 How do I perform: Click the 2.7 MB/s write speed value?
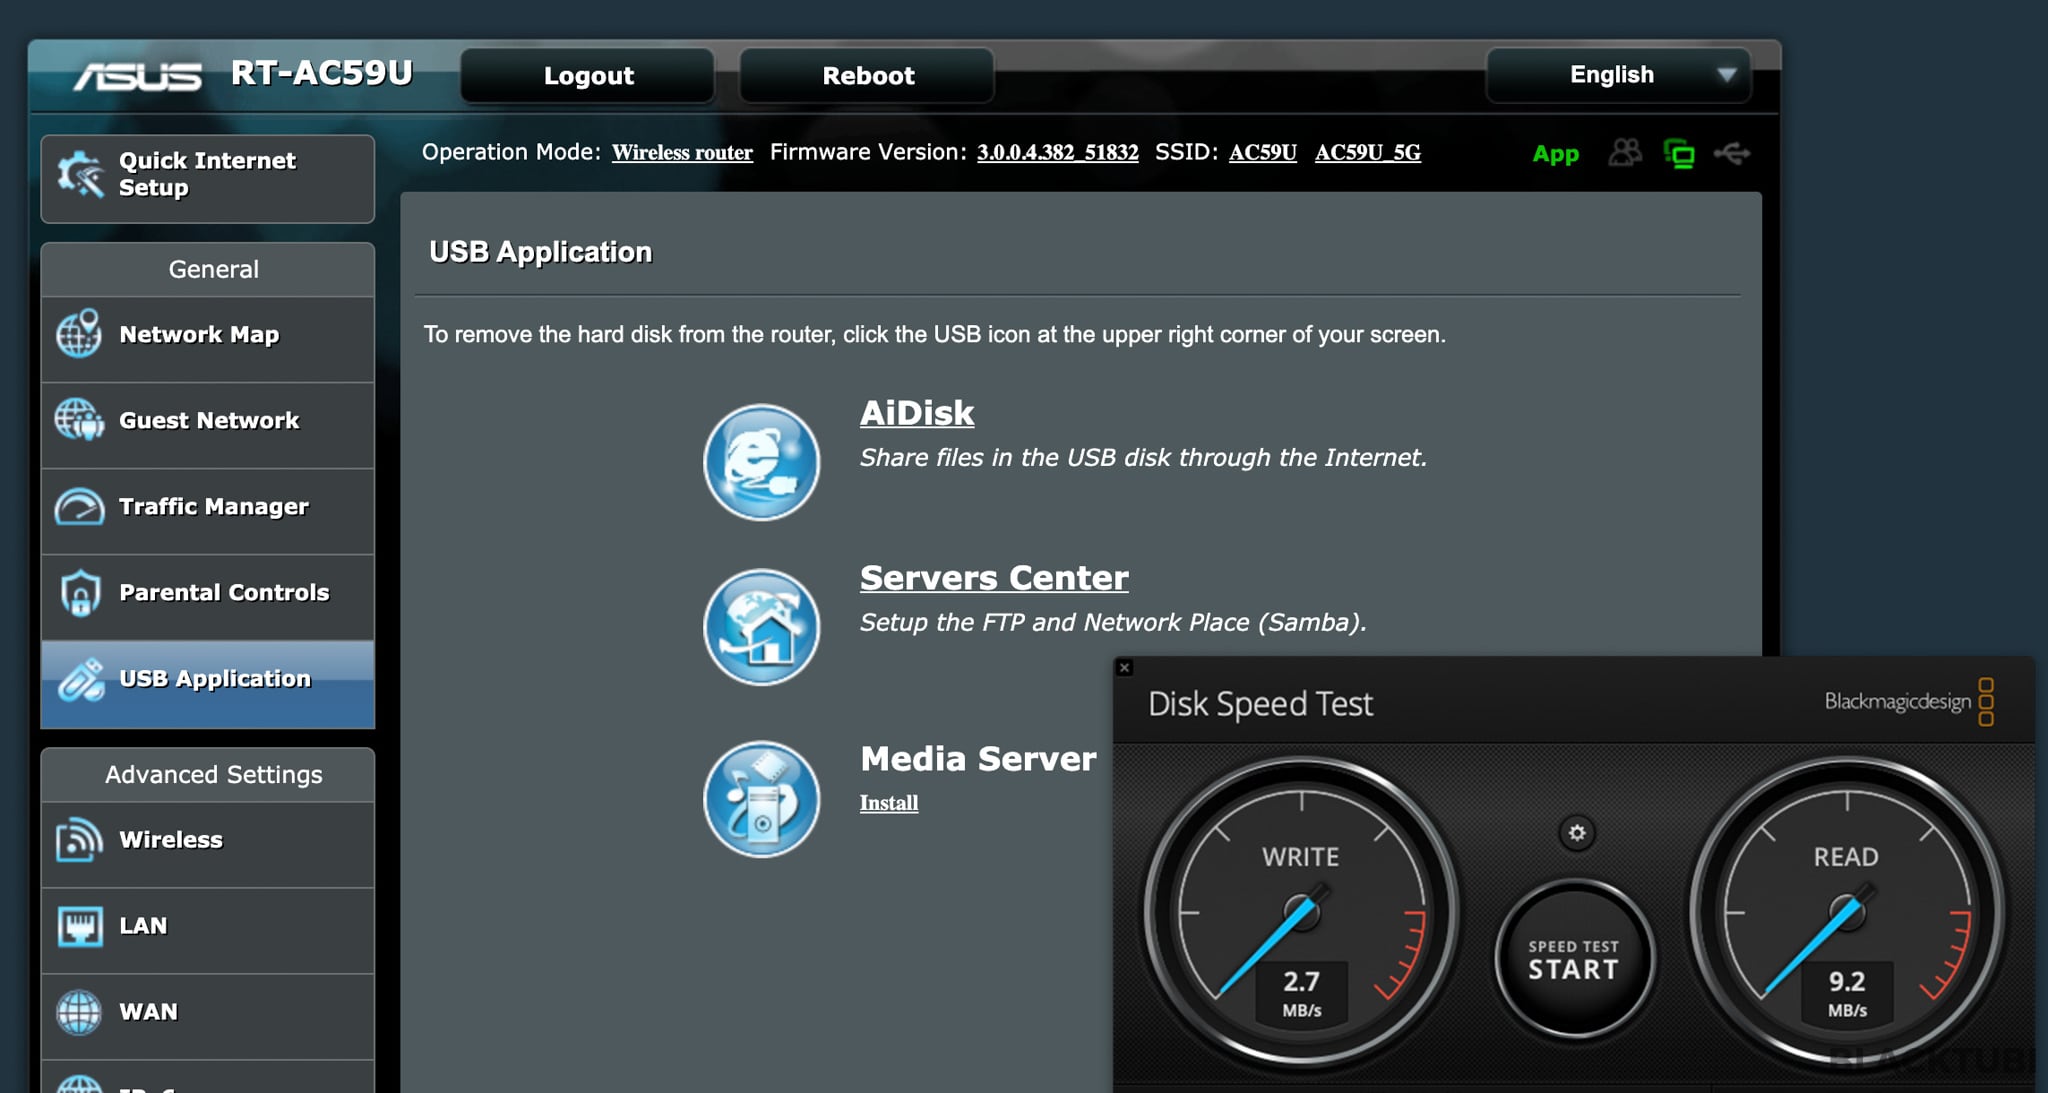[1301, 993]
